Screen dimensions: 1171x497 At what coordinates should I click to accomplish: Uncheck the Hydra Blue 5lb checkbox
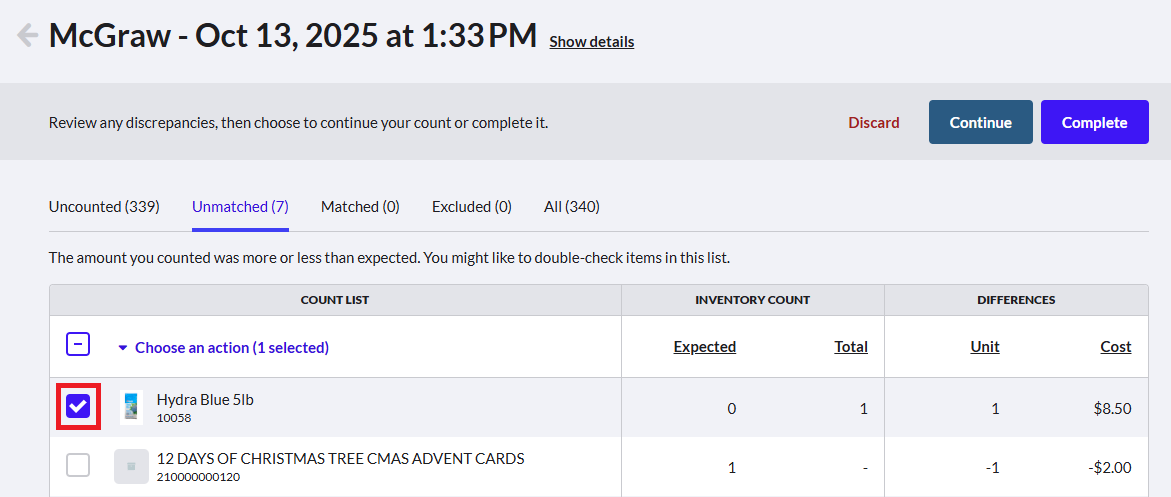[78, 407]
